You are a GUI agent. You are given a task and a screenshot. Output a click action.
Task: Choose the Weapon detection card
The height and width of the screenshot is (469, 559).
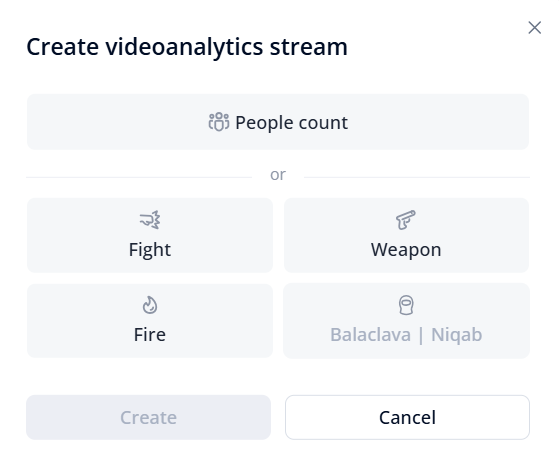pos(406,235)
